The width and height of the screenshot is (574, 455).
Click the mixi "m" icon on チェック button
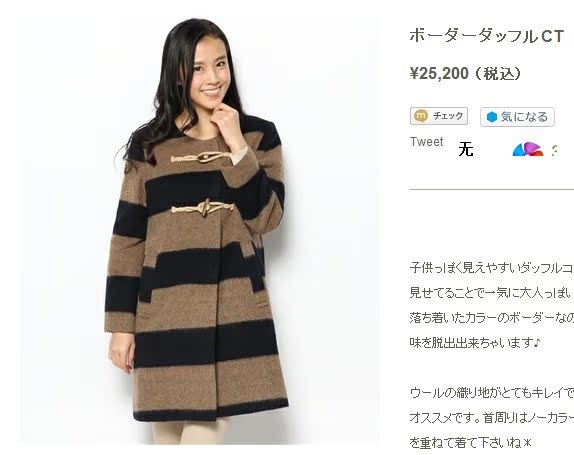421,116
